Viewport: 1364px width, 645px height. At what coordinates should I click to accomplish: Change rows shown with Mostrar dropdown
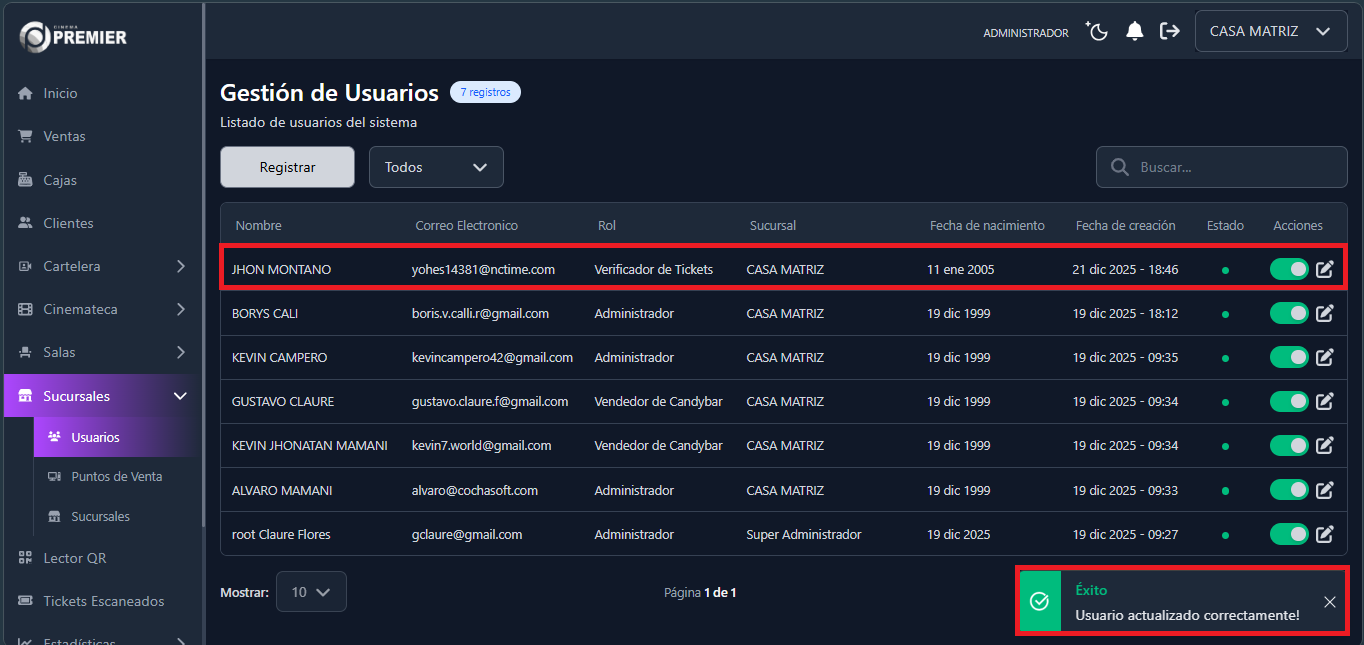coord(311,592)
